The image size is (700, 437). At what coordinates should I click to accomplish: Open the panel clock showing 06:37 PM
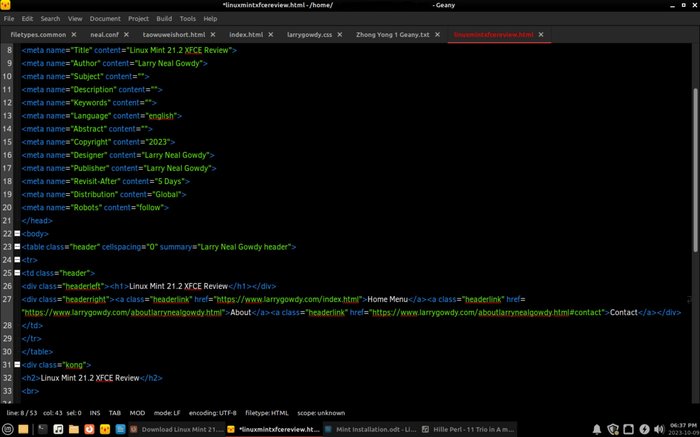683,429
